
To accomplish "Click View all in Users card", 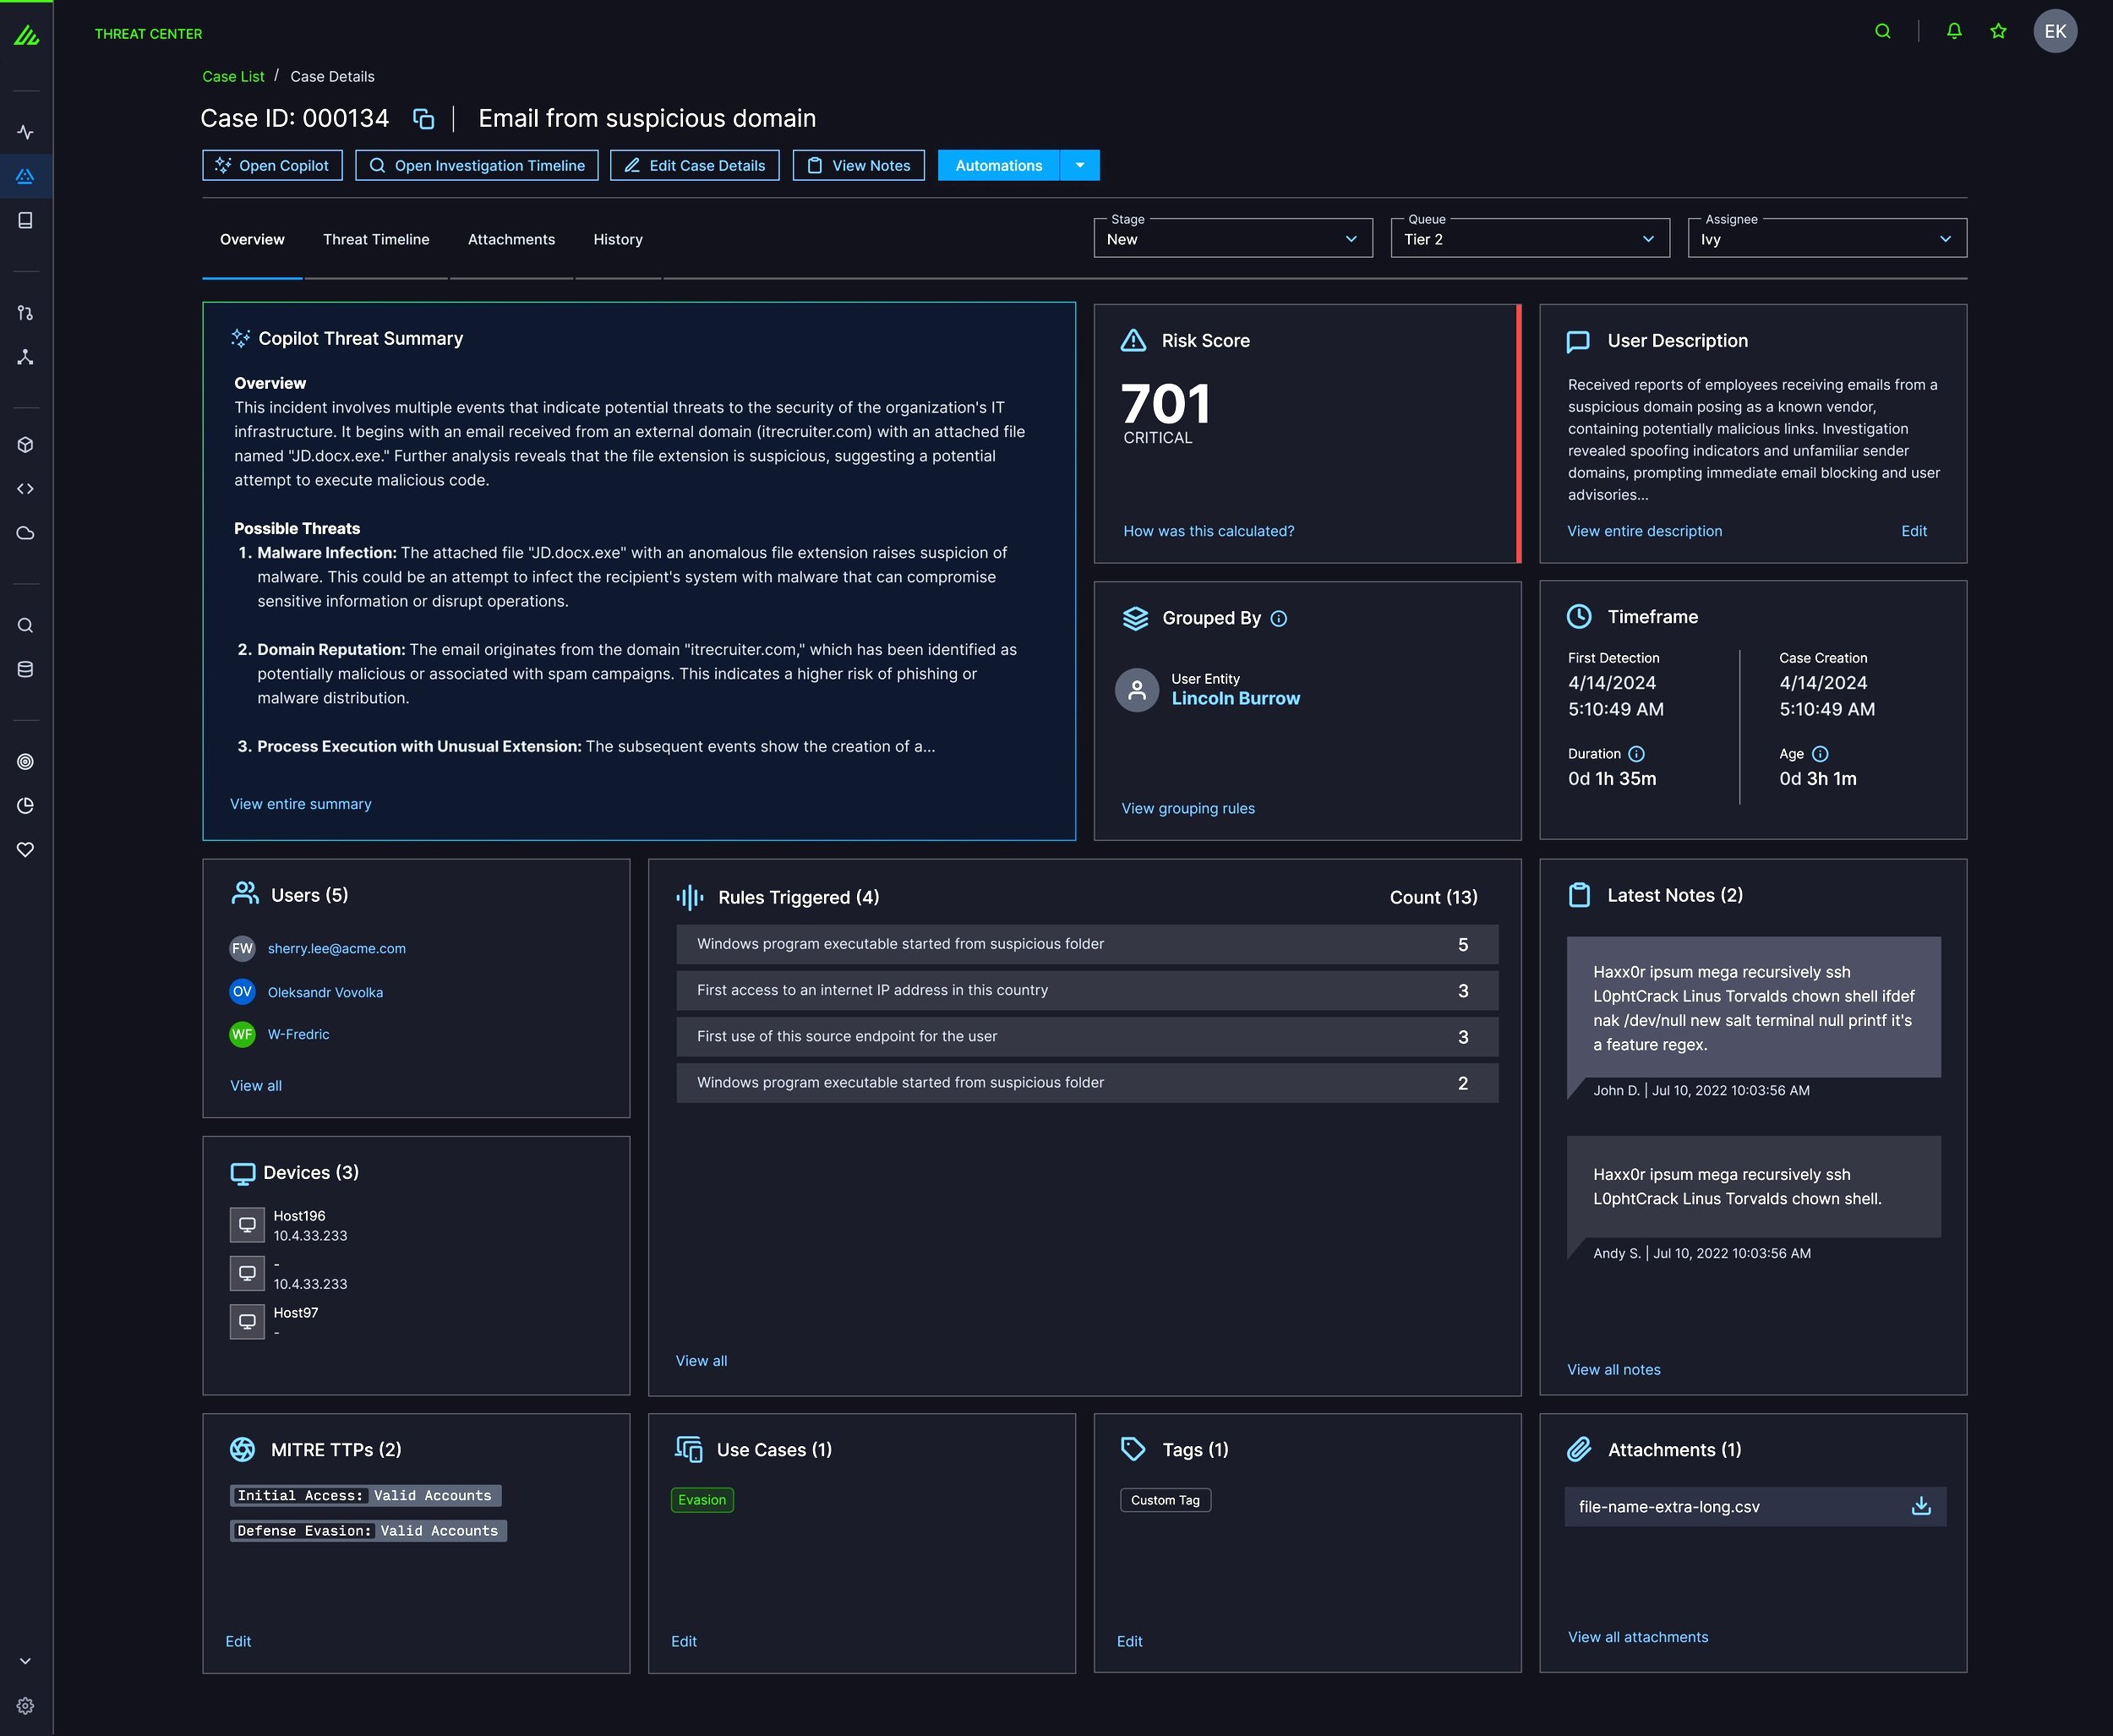I will click(256, 1086).
